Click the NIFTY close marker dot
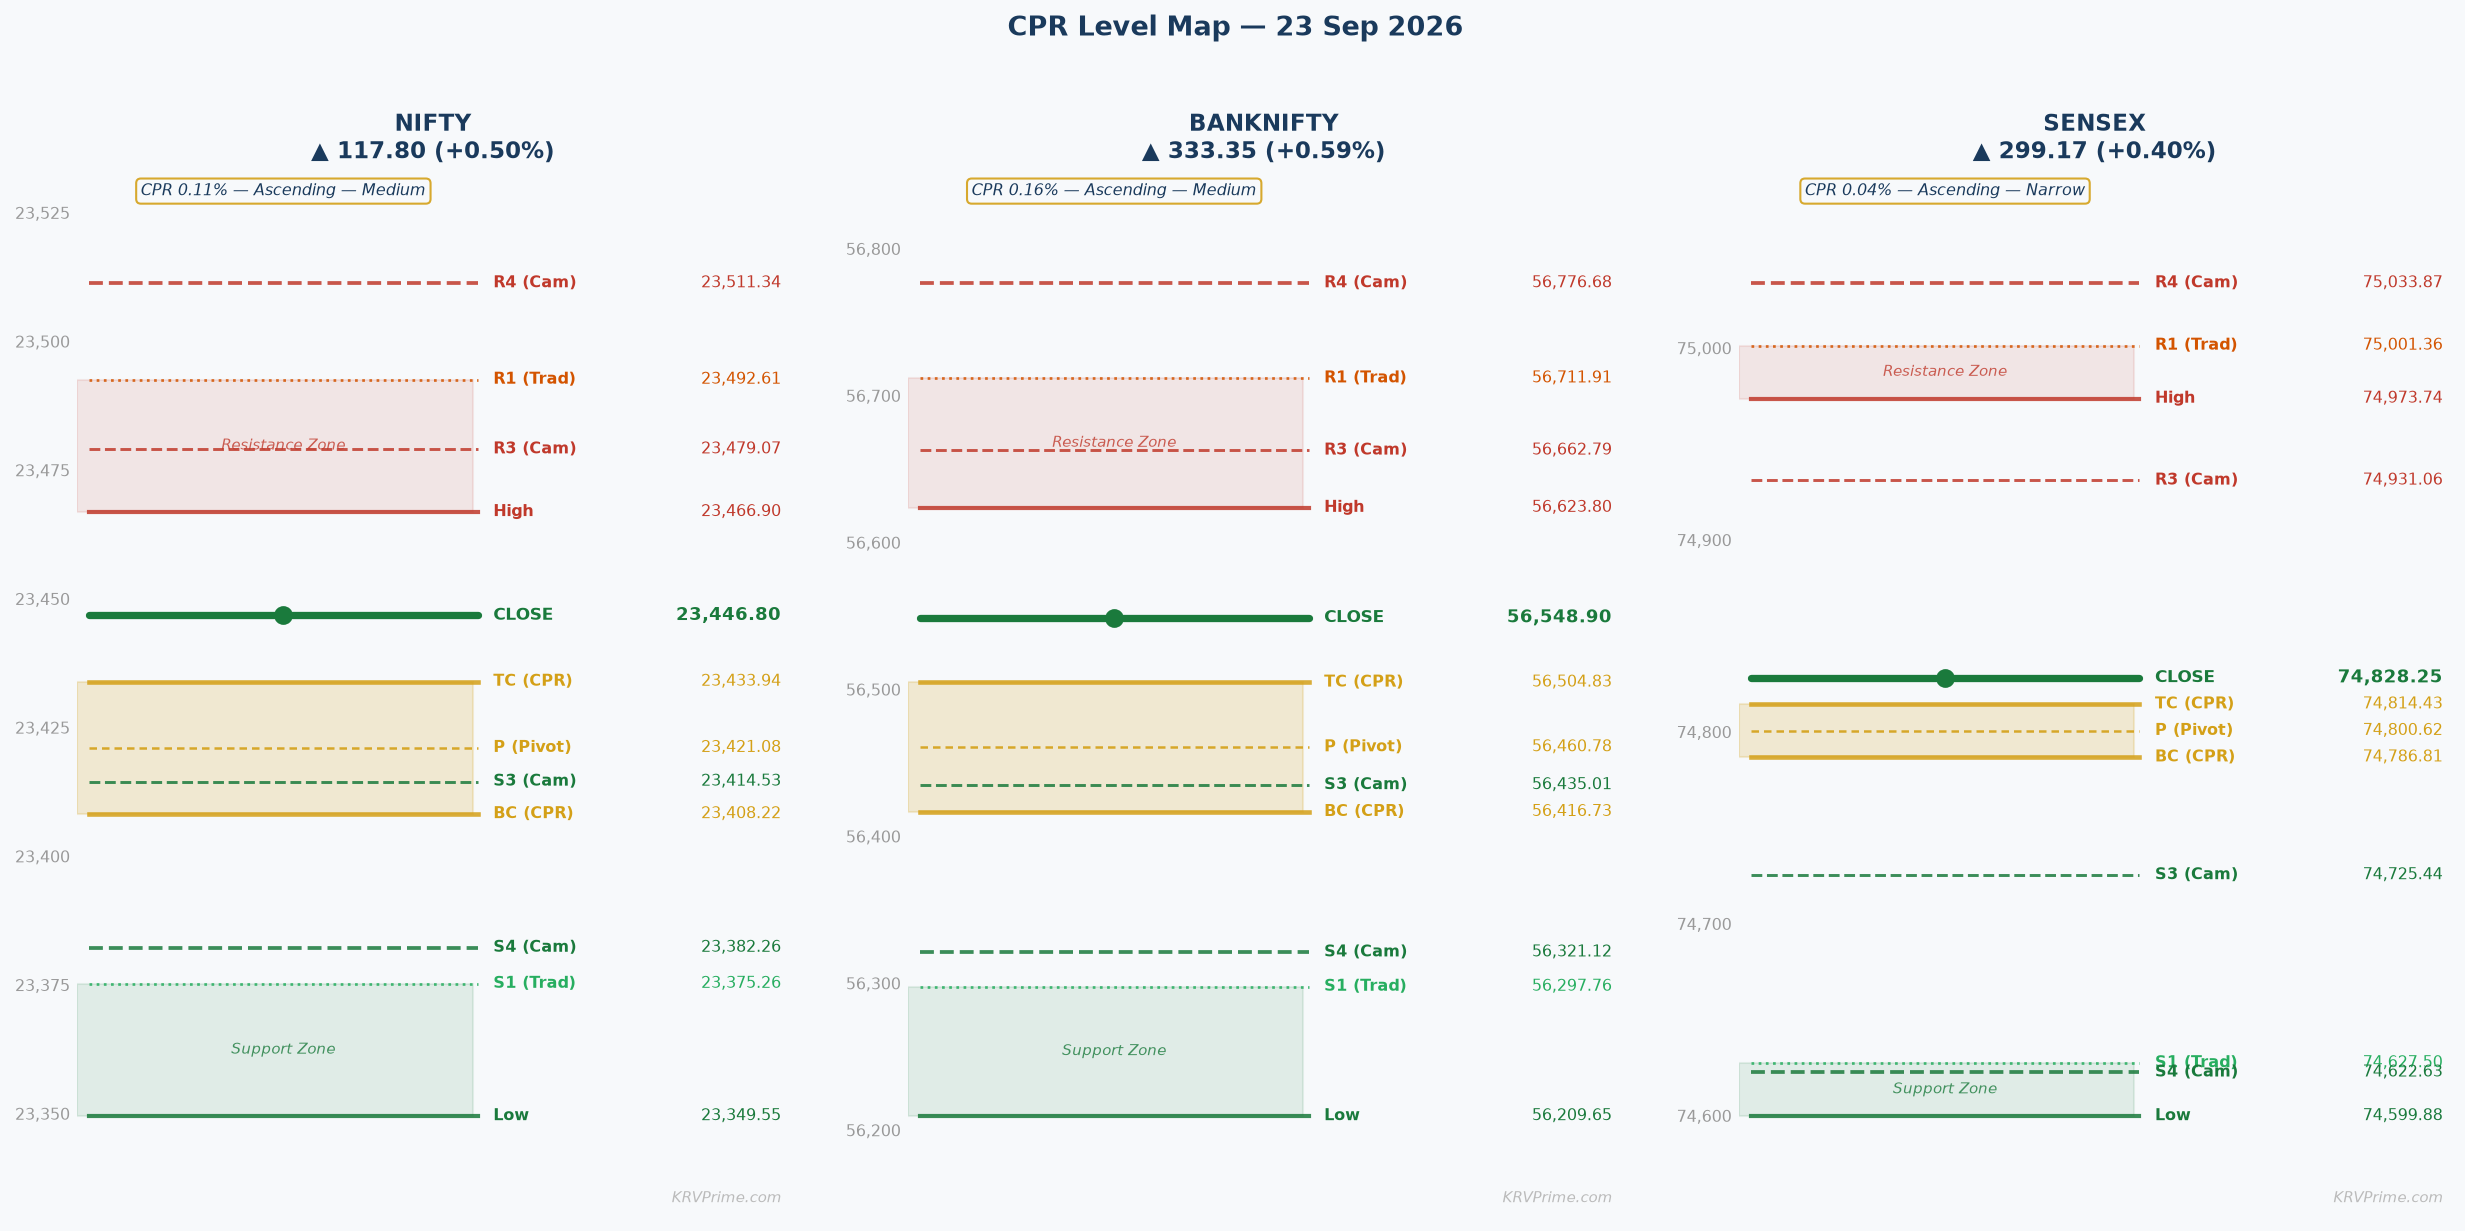Image resolution: width=2465 pixels, height=1231 pixels. [x=283, y=615]
